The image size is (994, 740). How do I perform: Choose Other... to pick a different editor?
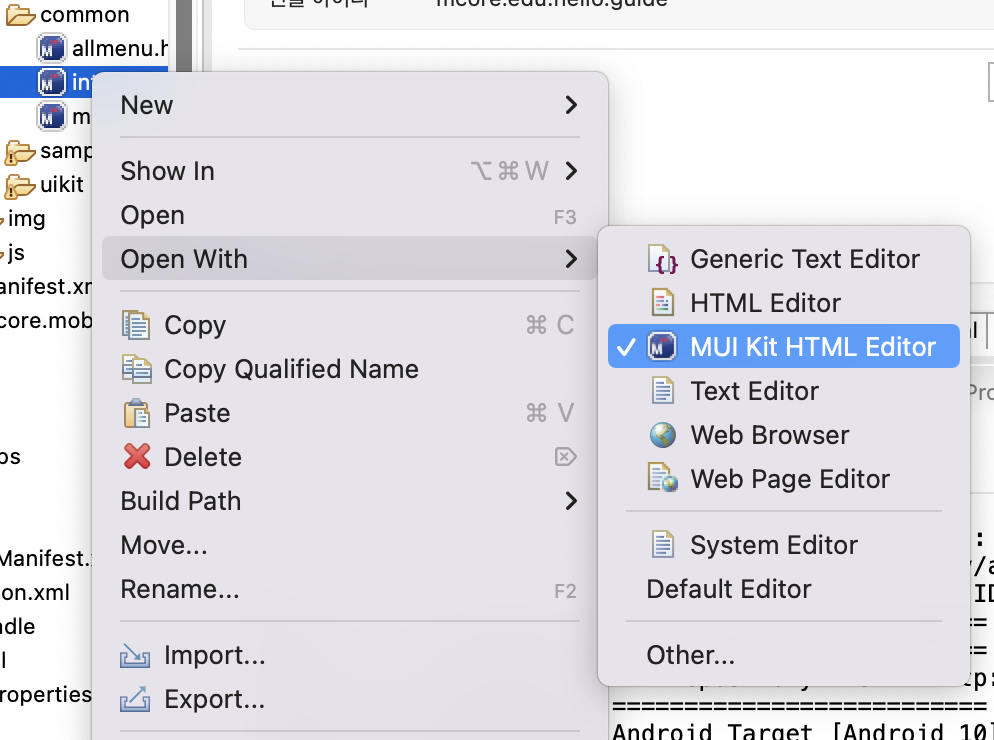[x=691, y=654]
